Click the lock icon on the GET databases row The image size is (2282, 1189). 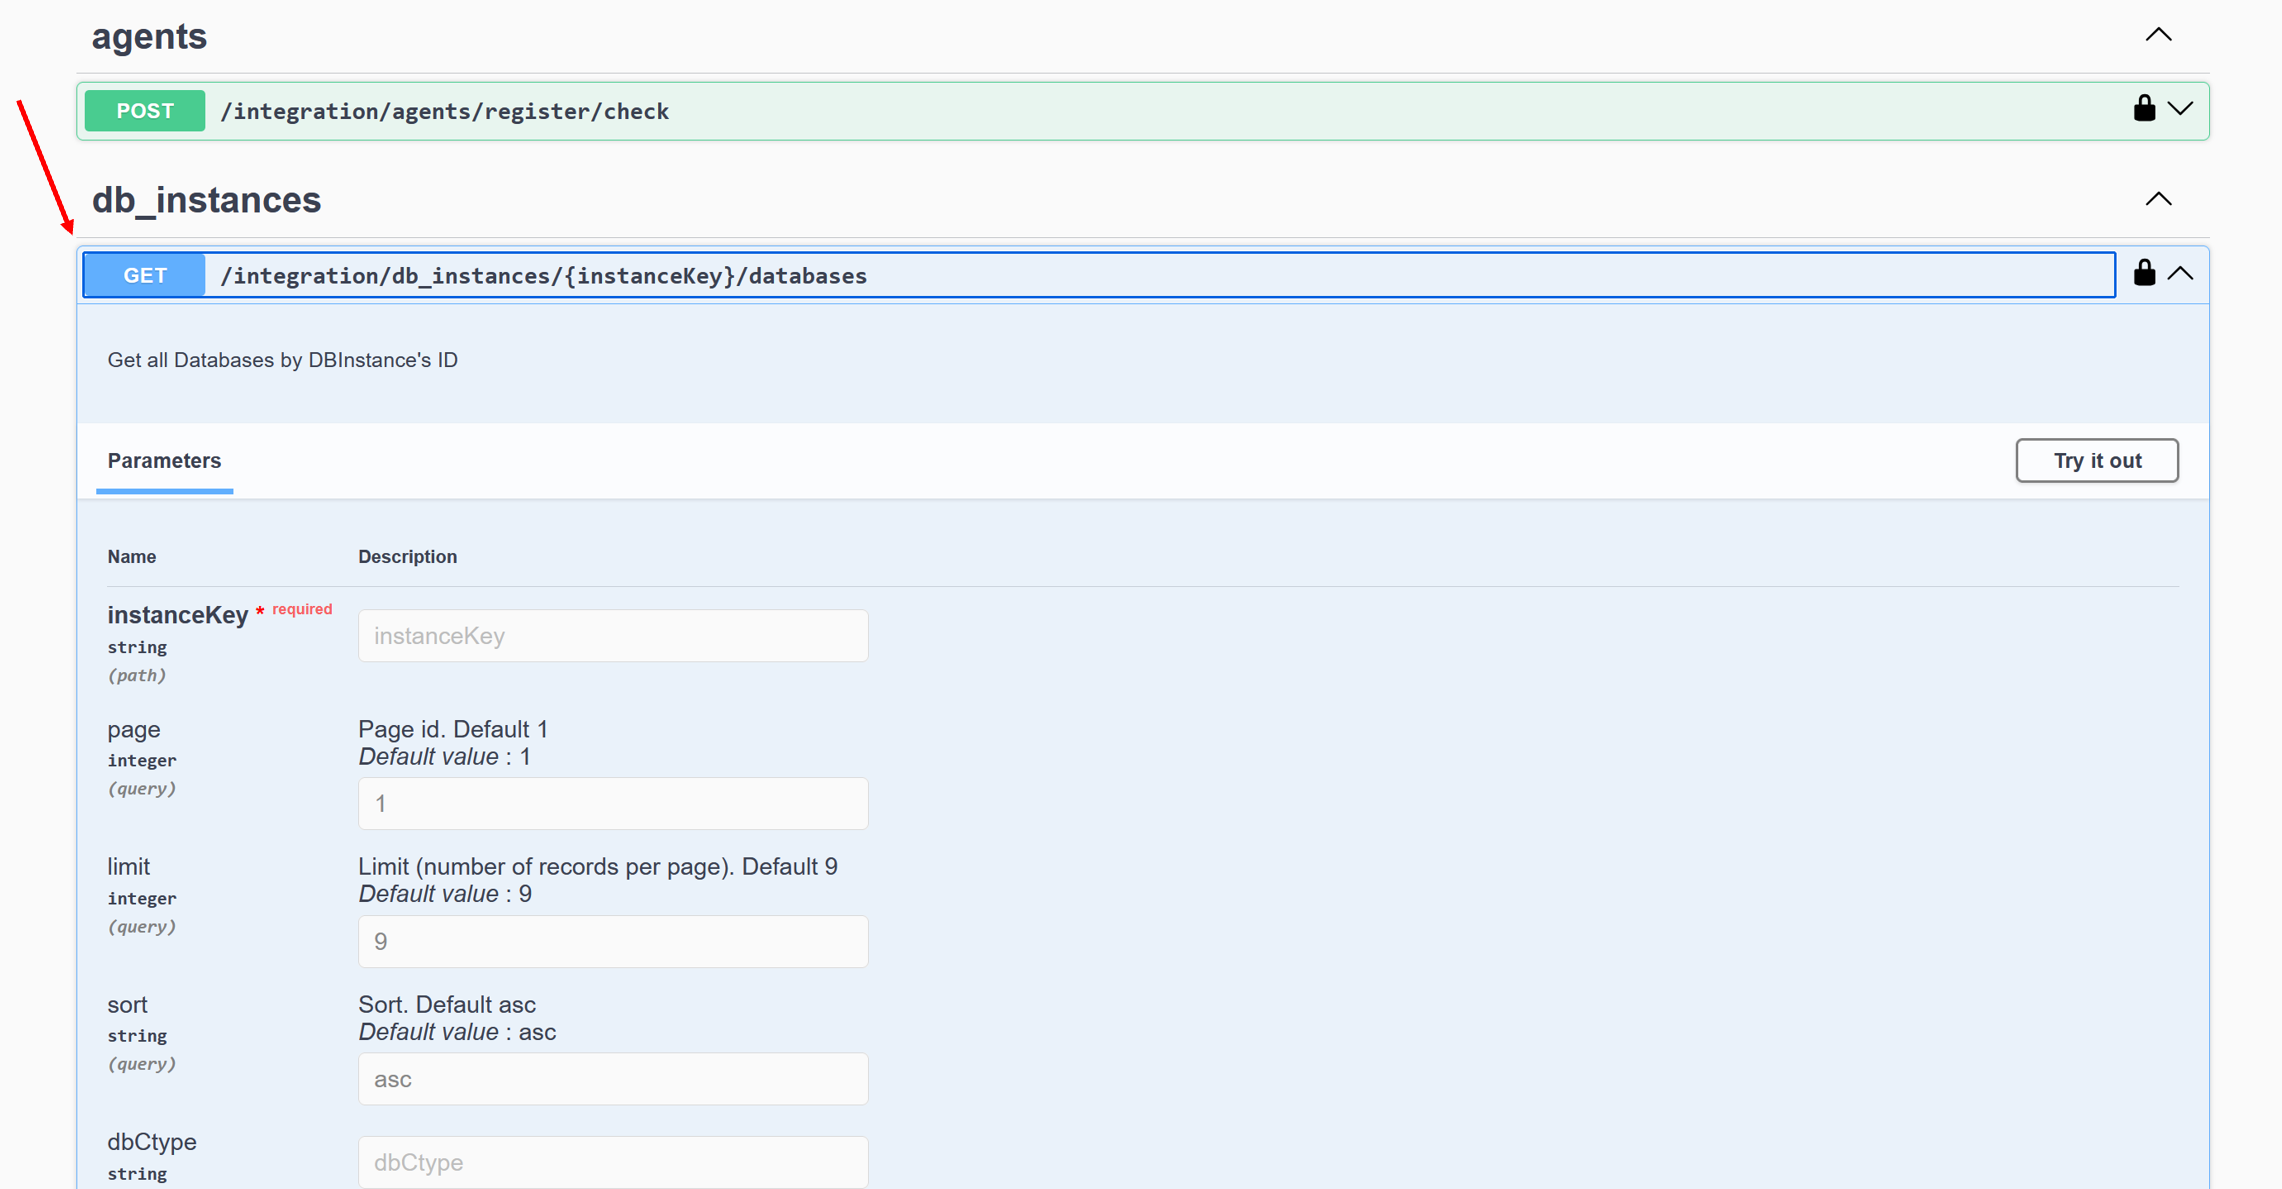click(2143, 273)
